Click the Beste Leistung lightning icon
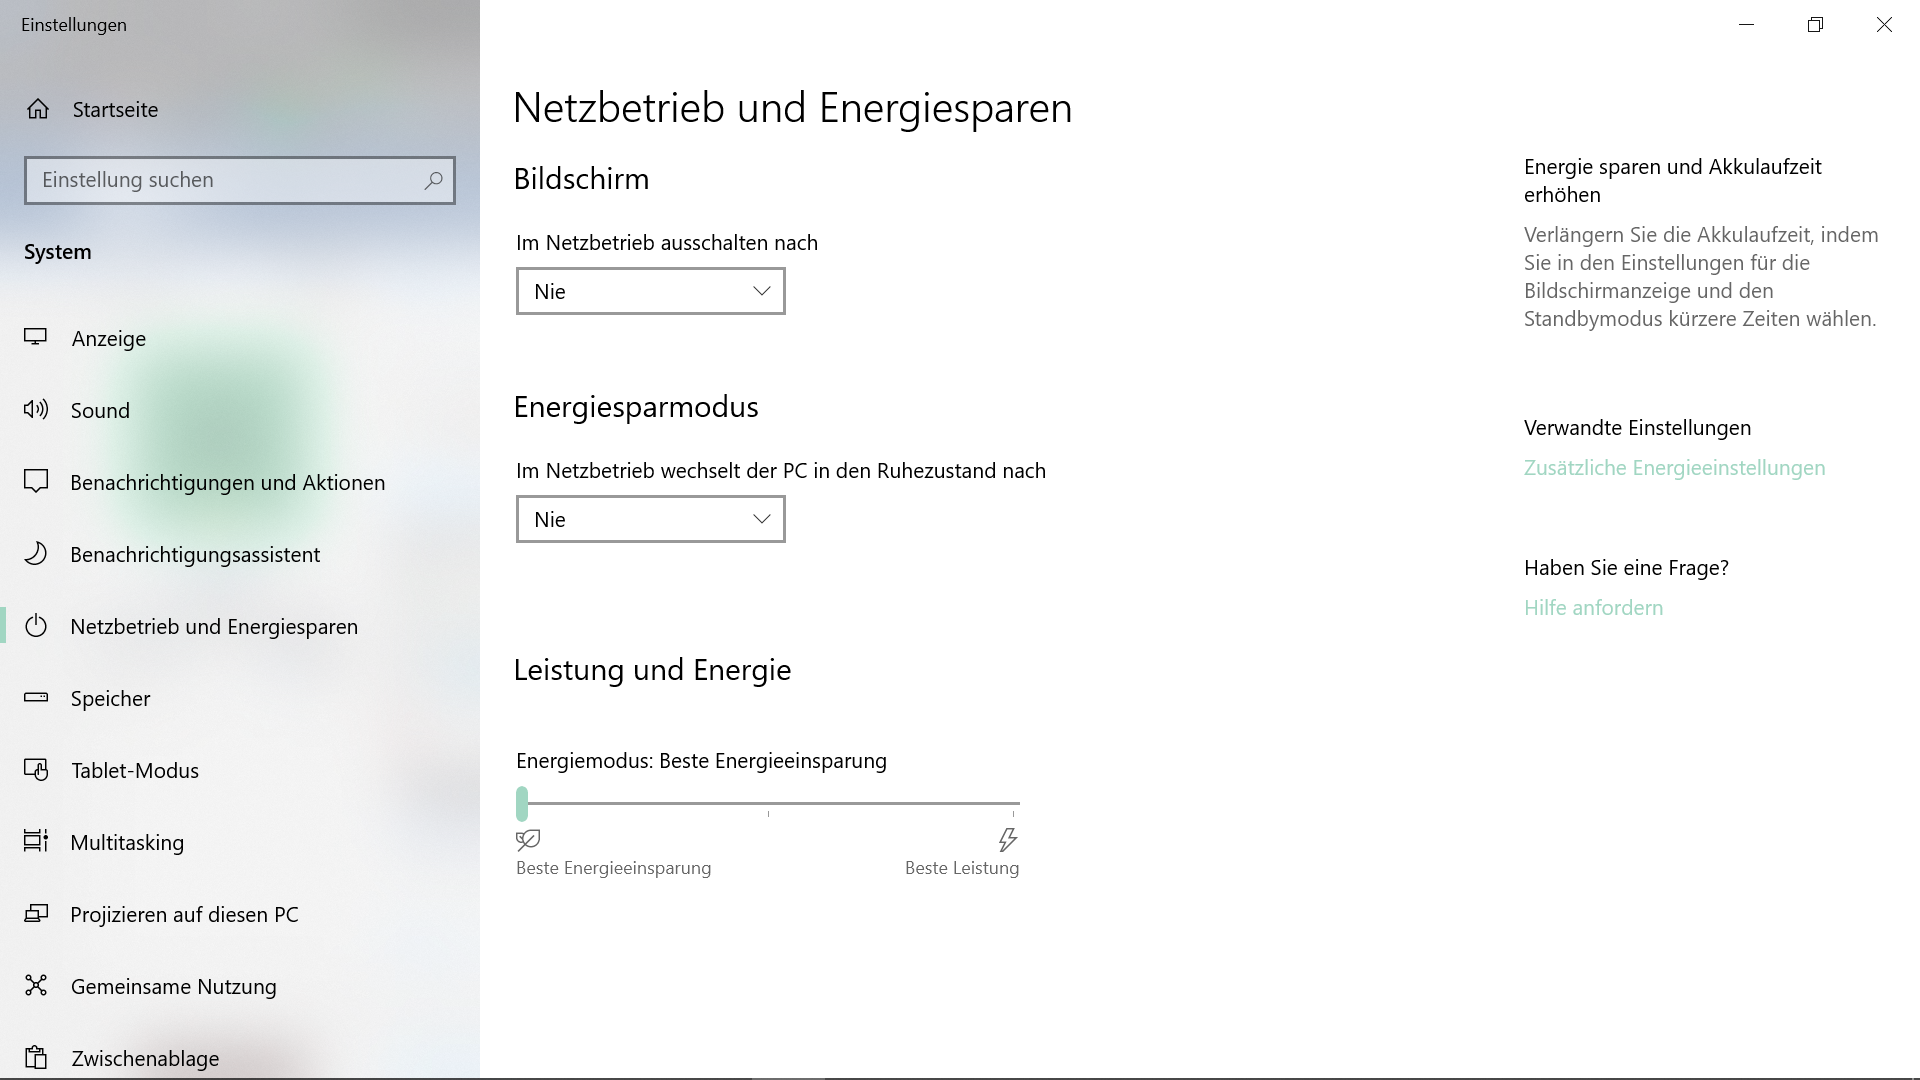This screenshot has height=1080, width=1920. (x=1007, y=839)
